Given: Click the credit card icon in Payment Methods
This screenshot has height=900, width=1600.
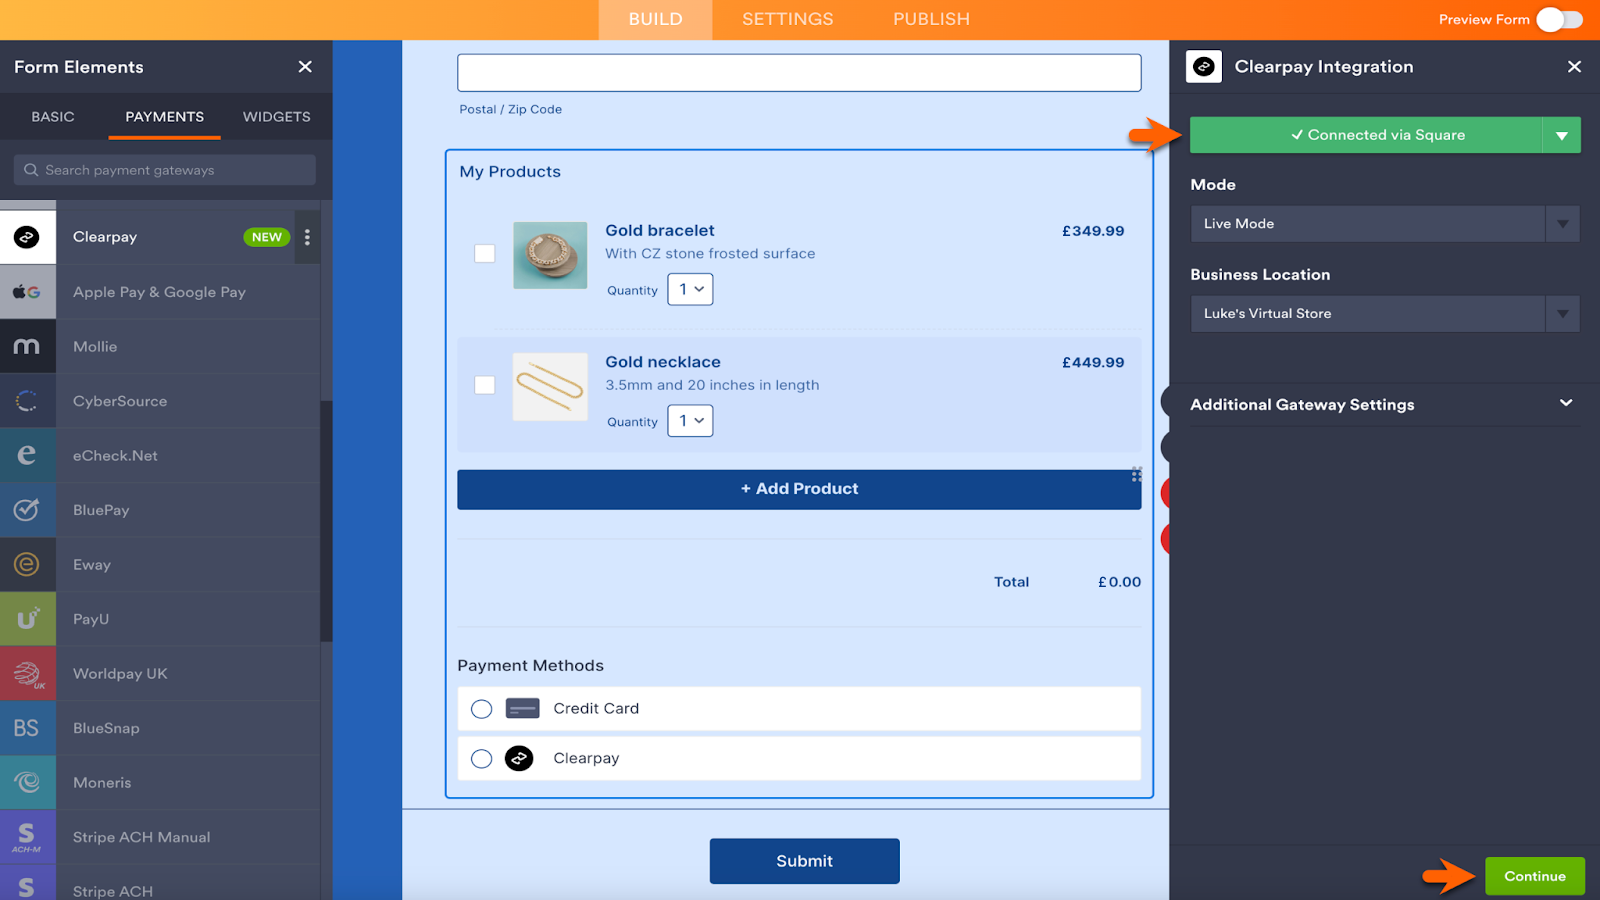Looking at the screenshot, I should coord(523,709).
